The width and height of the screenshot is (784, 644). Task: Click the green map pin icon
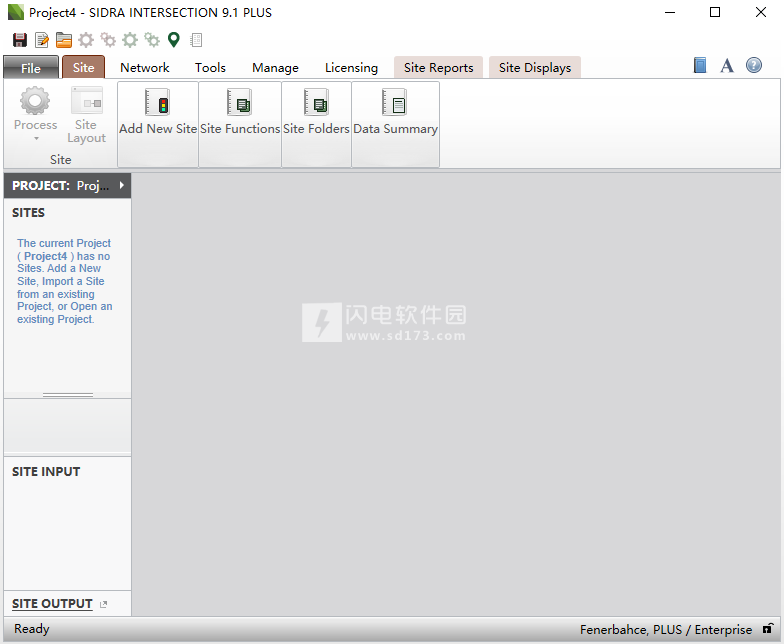point(174,40)
